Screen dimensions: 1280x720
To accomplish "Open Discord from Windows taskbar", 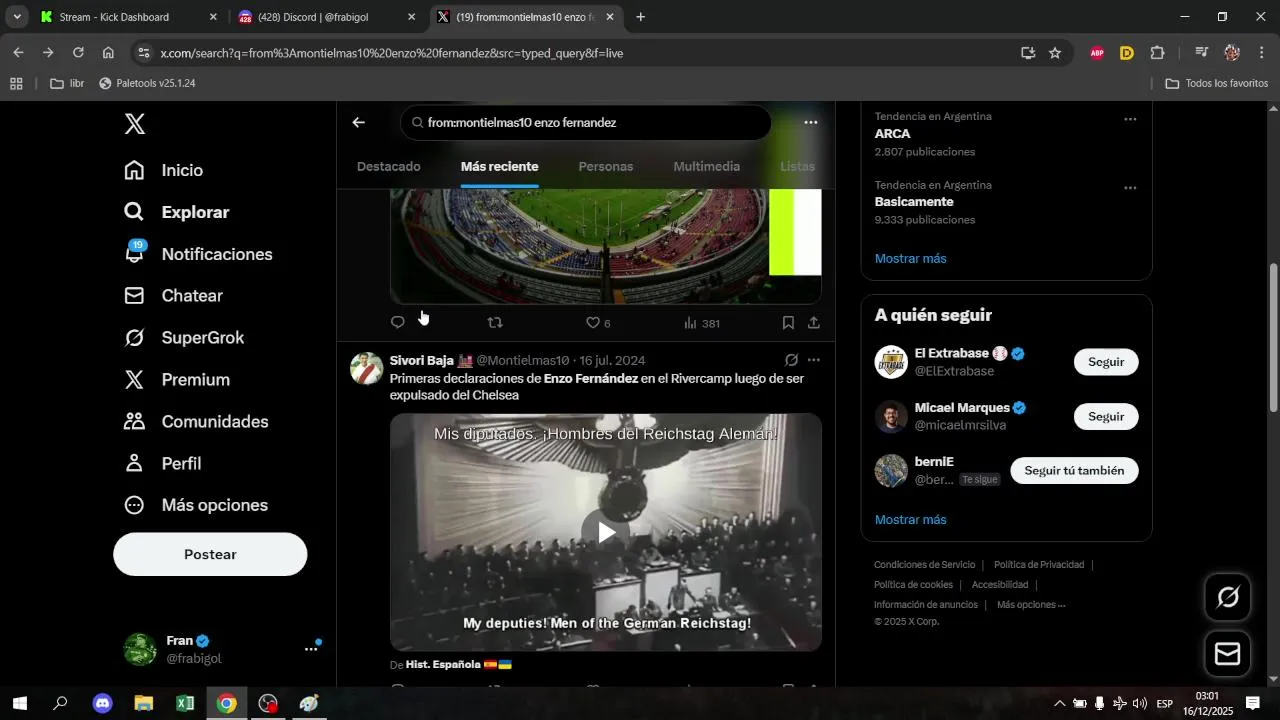I will pos(103,704).
